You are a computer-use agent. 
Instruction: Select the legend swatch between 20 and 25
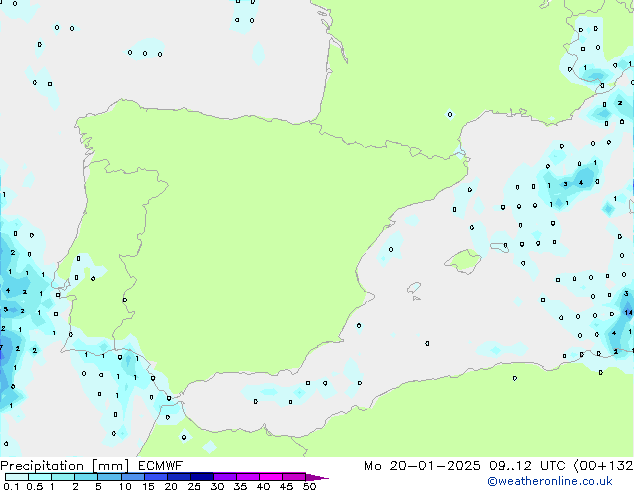[180, 477]
